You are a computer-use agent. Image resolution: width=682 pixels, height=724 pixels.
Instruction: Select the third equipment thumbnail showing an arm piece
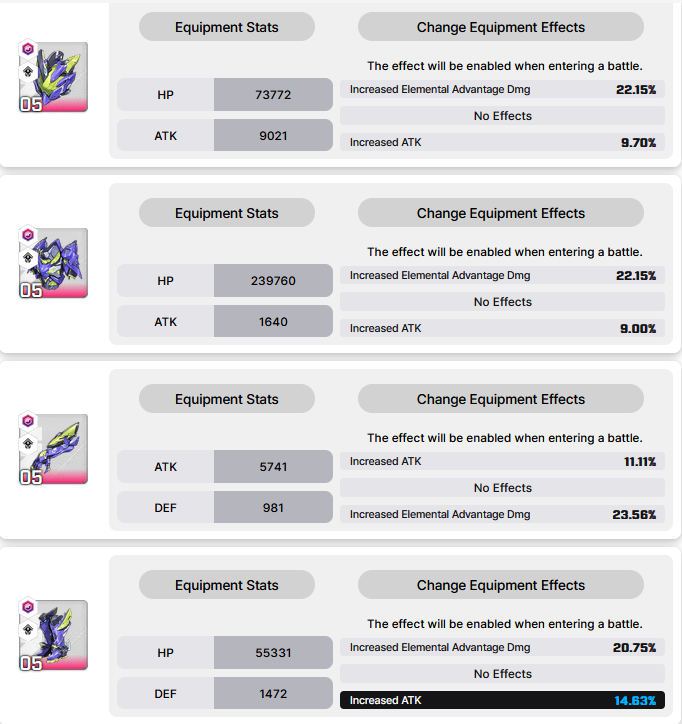(x=53, y=449)
